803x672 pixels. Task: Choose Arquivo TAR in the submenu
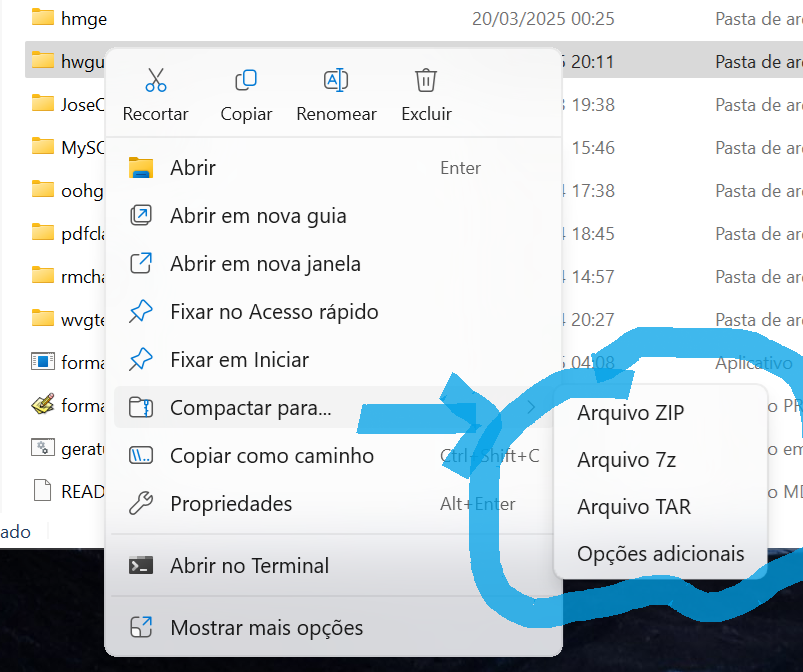coord(661,507)
